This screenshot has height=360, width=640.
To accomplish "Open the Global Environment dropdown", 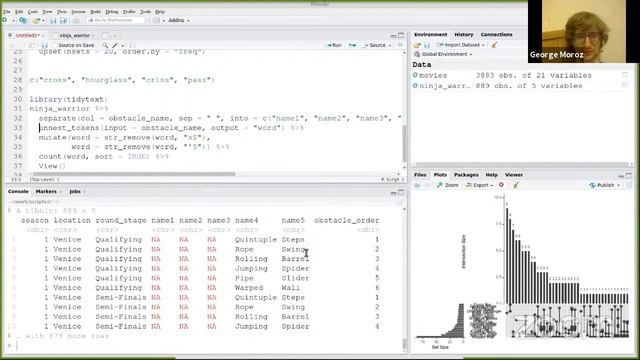I will click(443, 54).
